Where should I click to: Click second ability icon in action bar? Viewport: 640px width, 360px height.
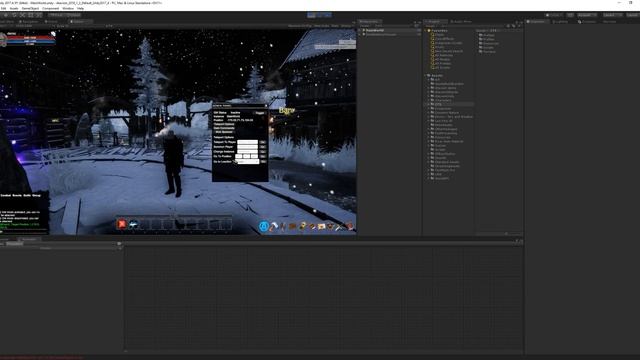tap(133, 224)
